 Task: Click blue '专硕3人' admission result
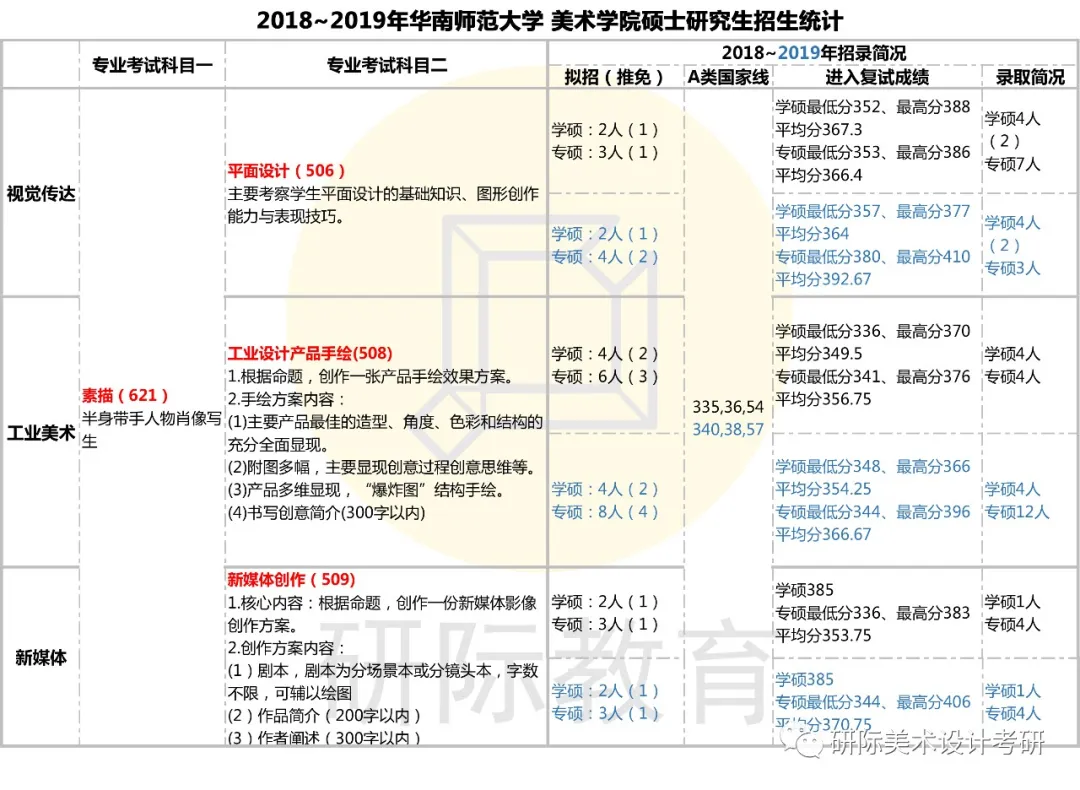point(1012,269)
